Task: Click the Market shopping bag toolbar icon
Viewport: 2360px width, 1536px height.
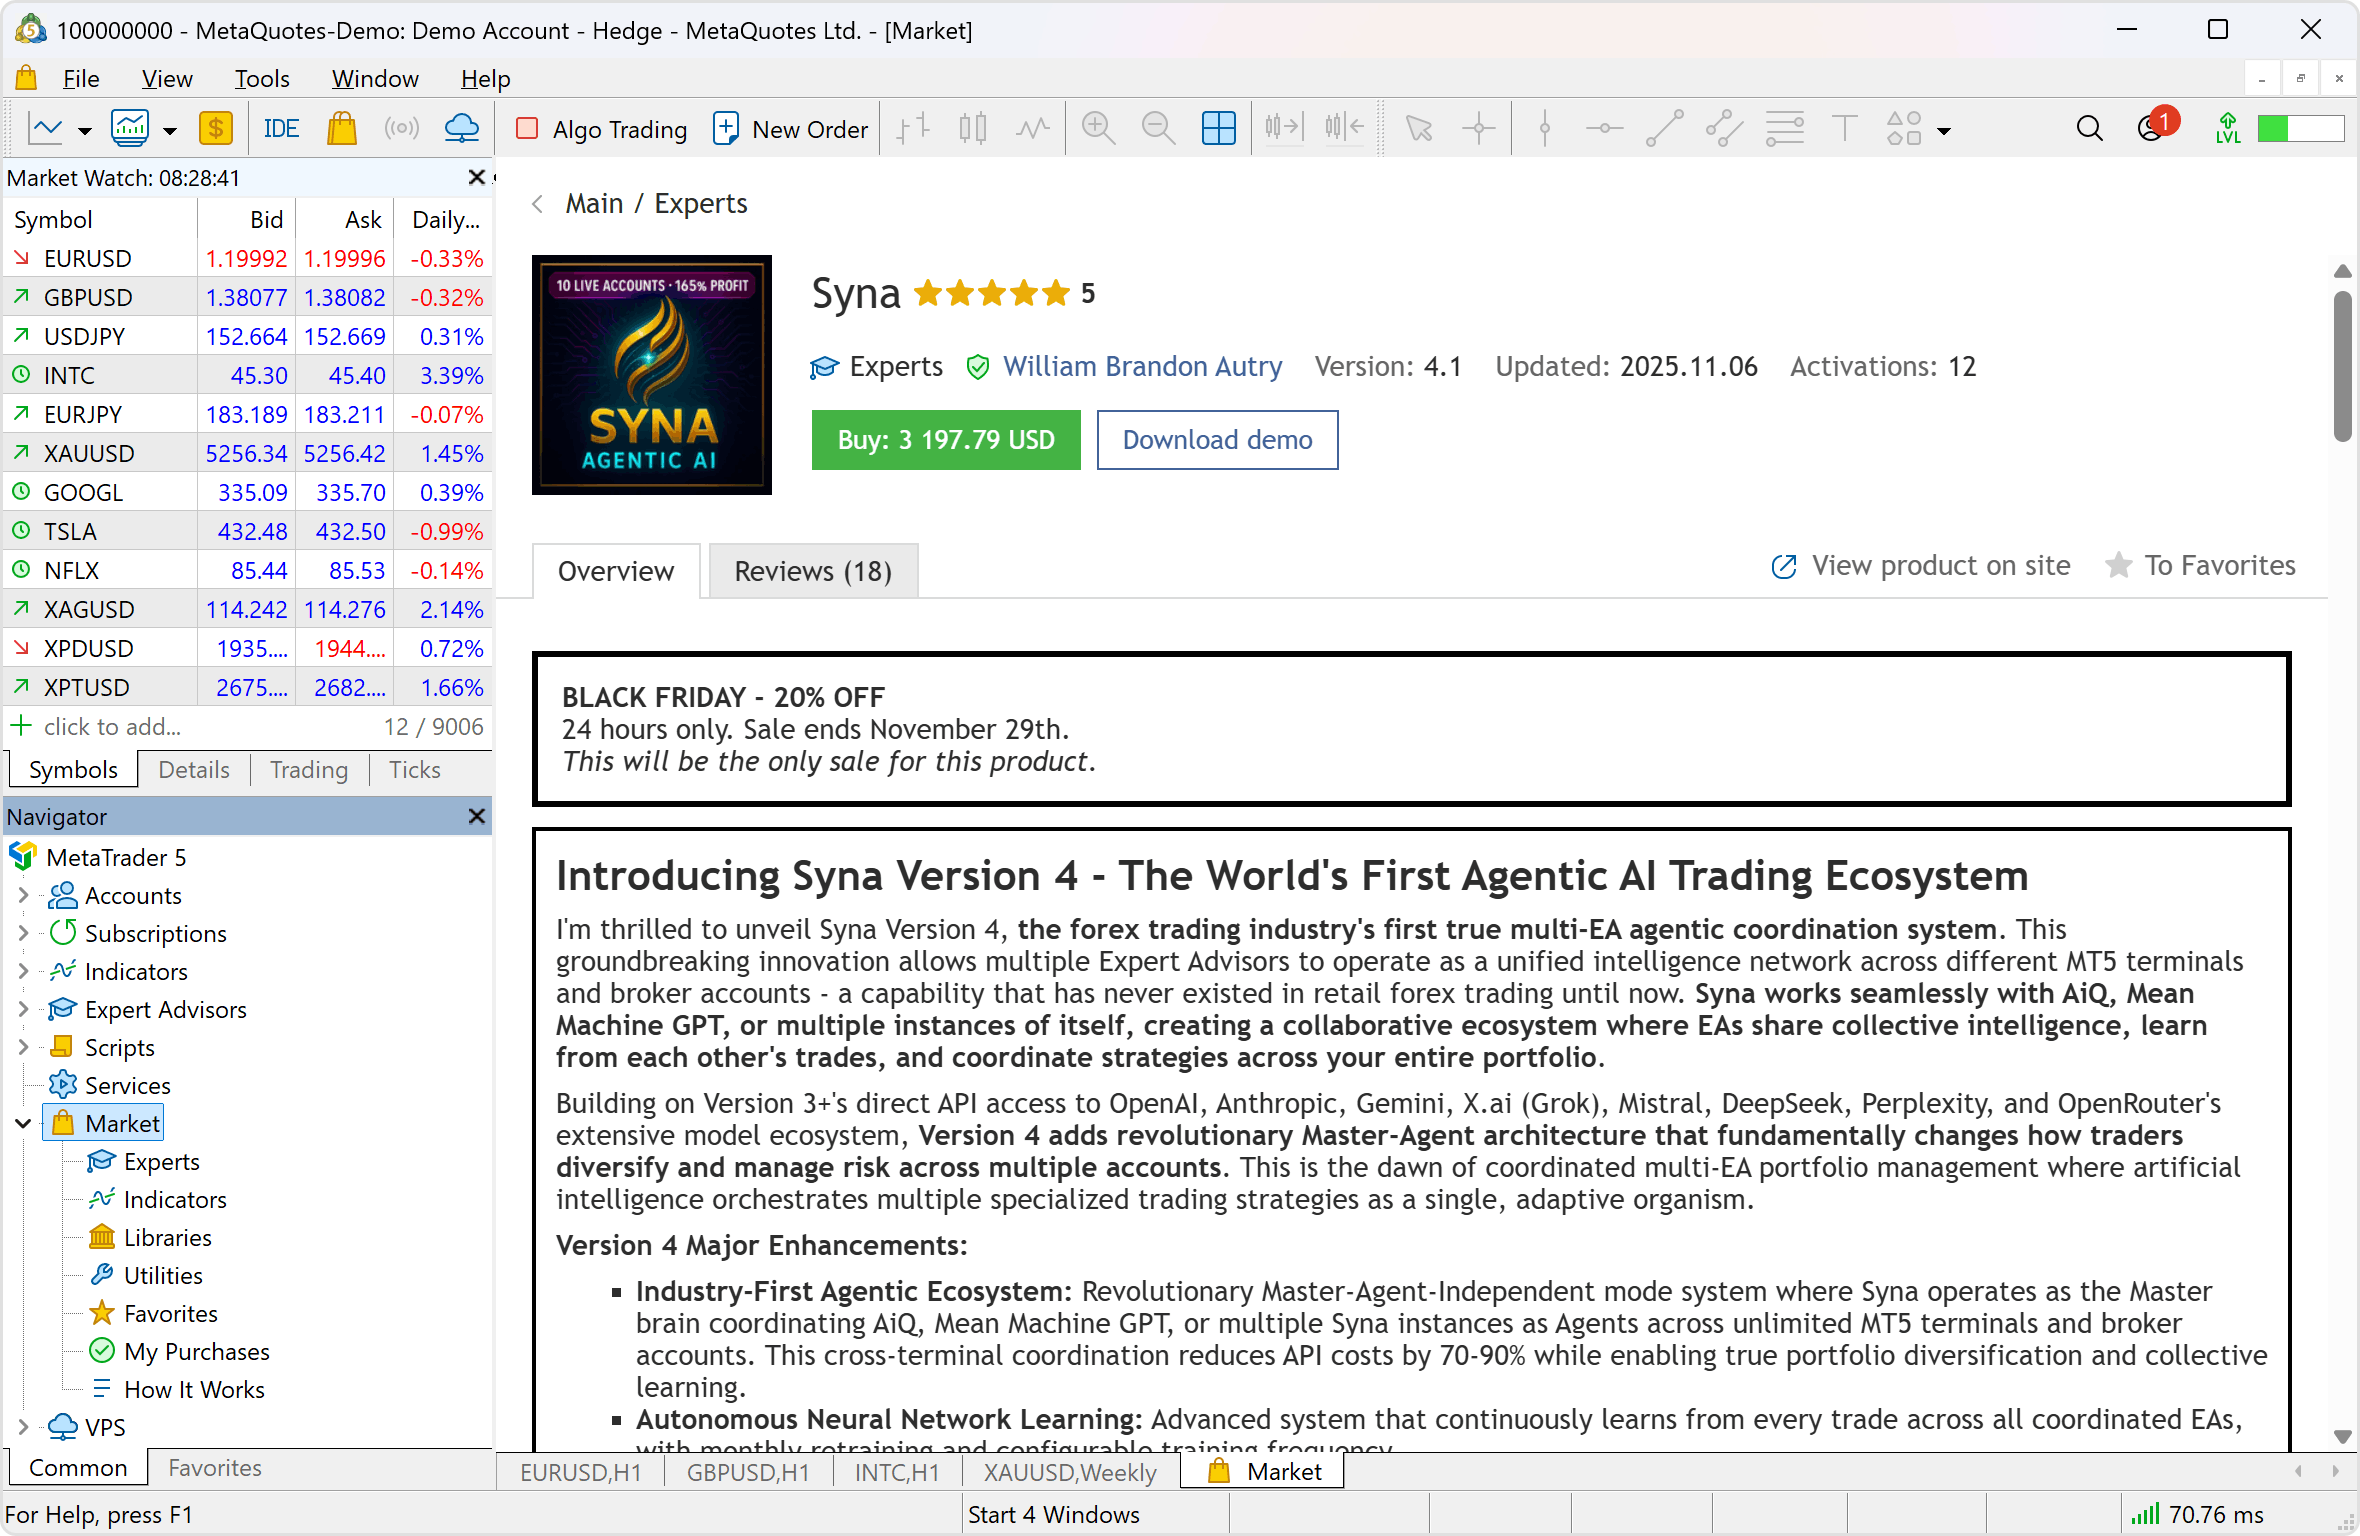Action: (342, 129)
